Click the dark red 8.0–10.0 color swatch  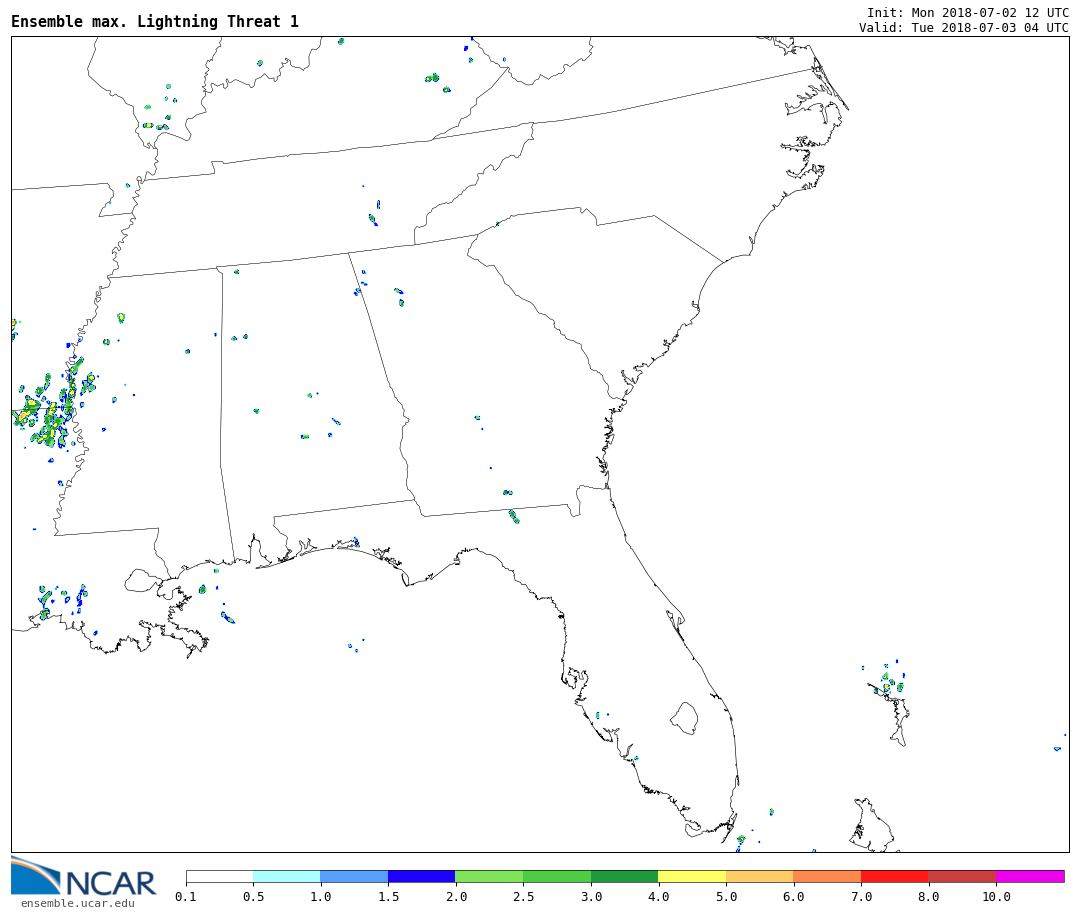(x=962, y=876)
